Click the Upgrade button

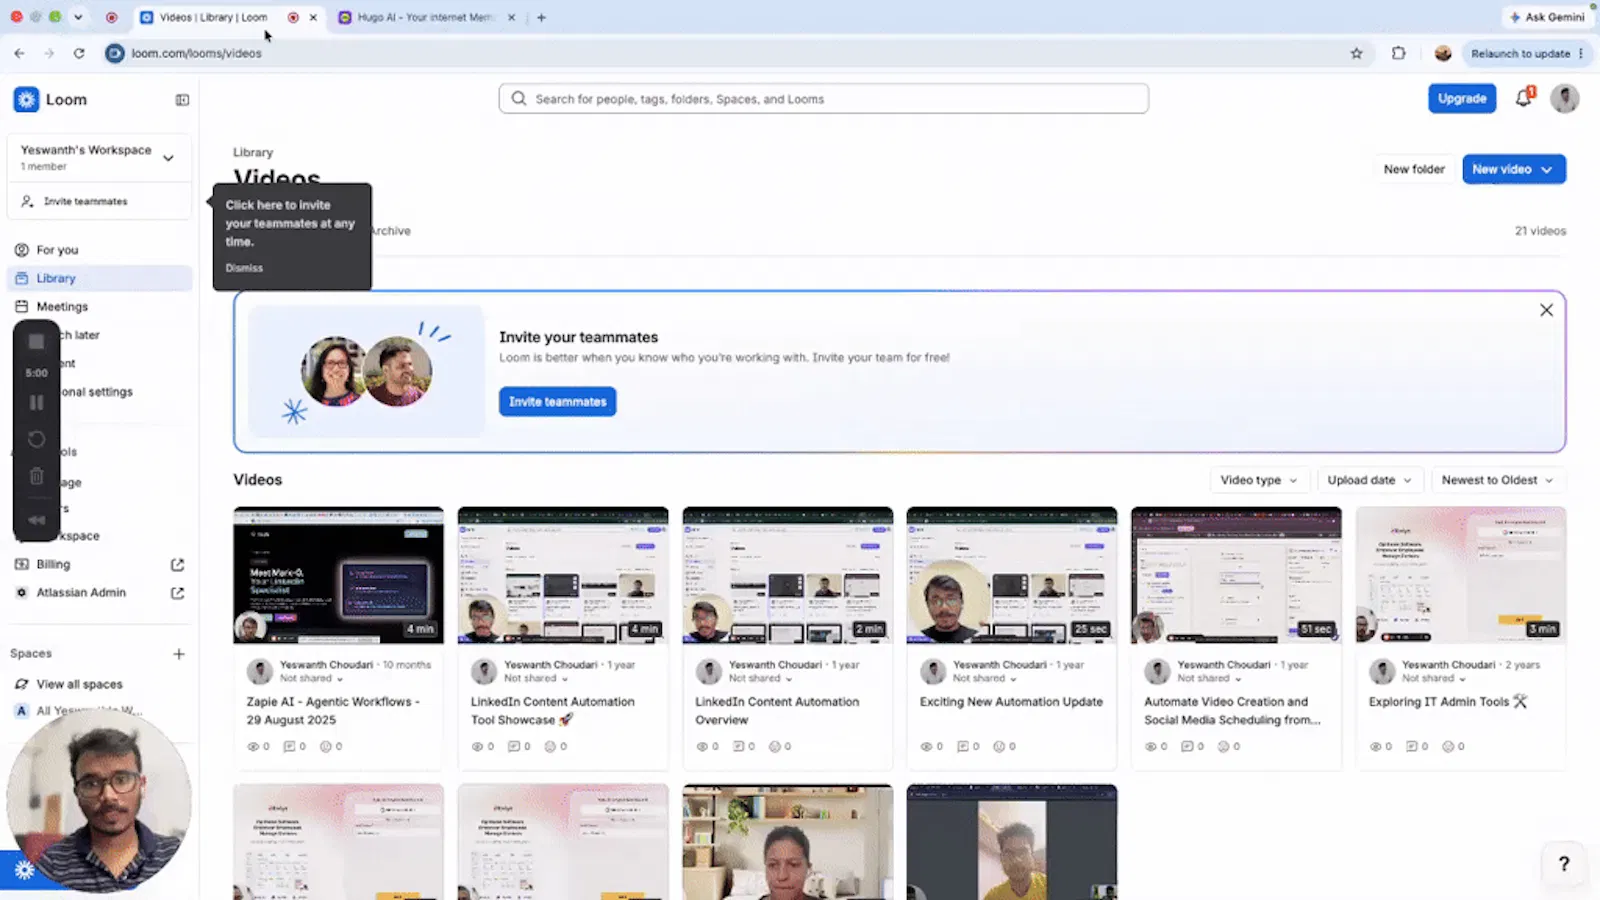[x=1462, y=98]
